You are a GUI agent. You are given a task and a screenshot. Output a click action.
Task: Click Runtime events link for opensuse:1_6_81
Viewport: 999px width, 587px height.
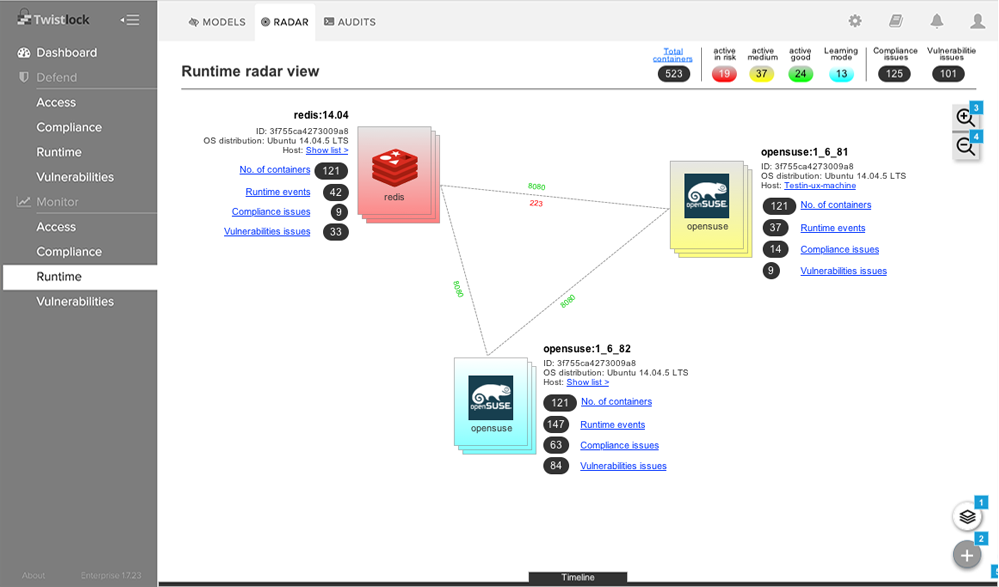coord(833,228)
